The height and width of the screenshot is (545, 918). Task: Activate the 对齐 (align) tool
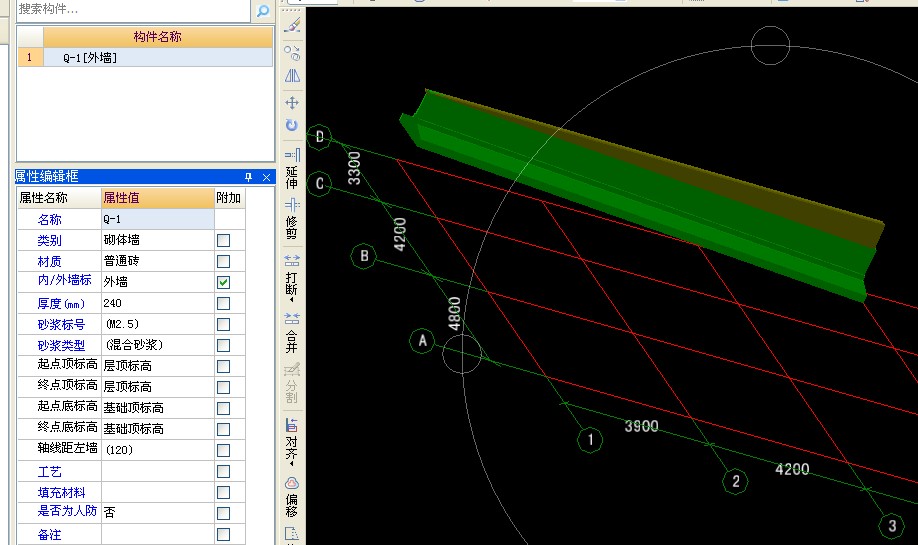pyautogui.click(x=292, y=442)
